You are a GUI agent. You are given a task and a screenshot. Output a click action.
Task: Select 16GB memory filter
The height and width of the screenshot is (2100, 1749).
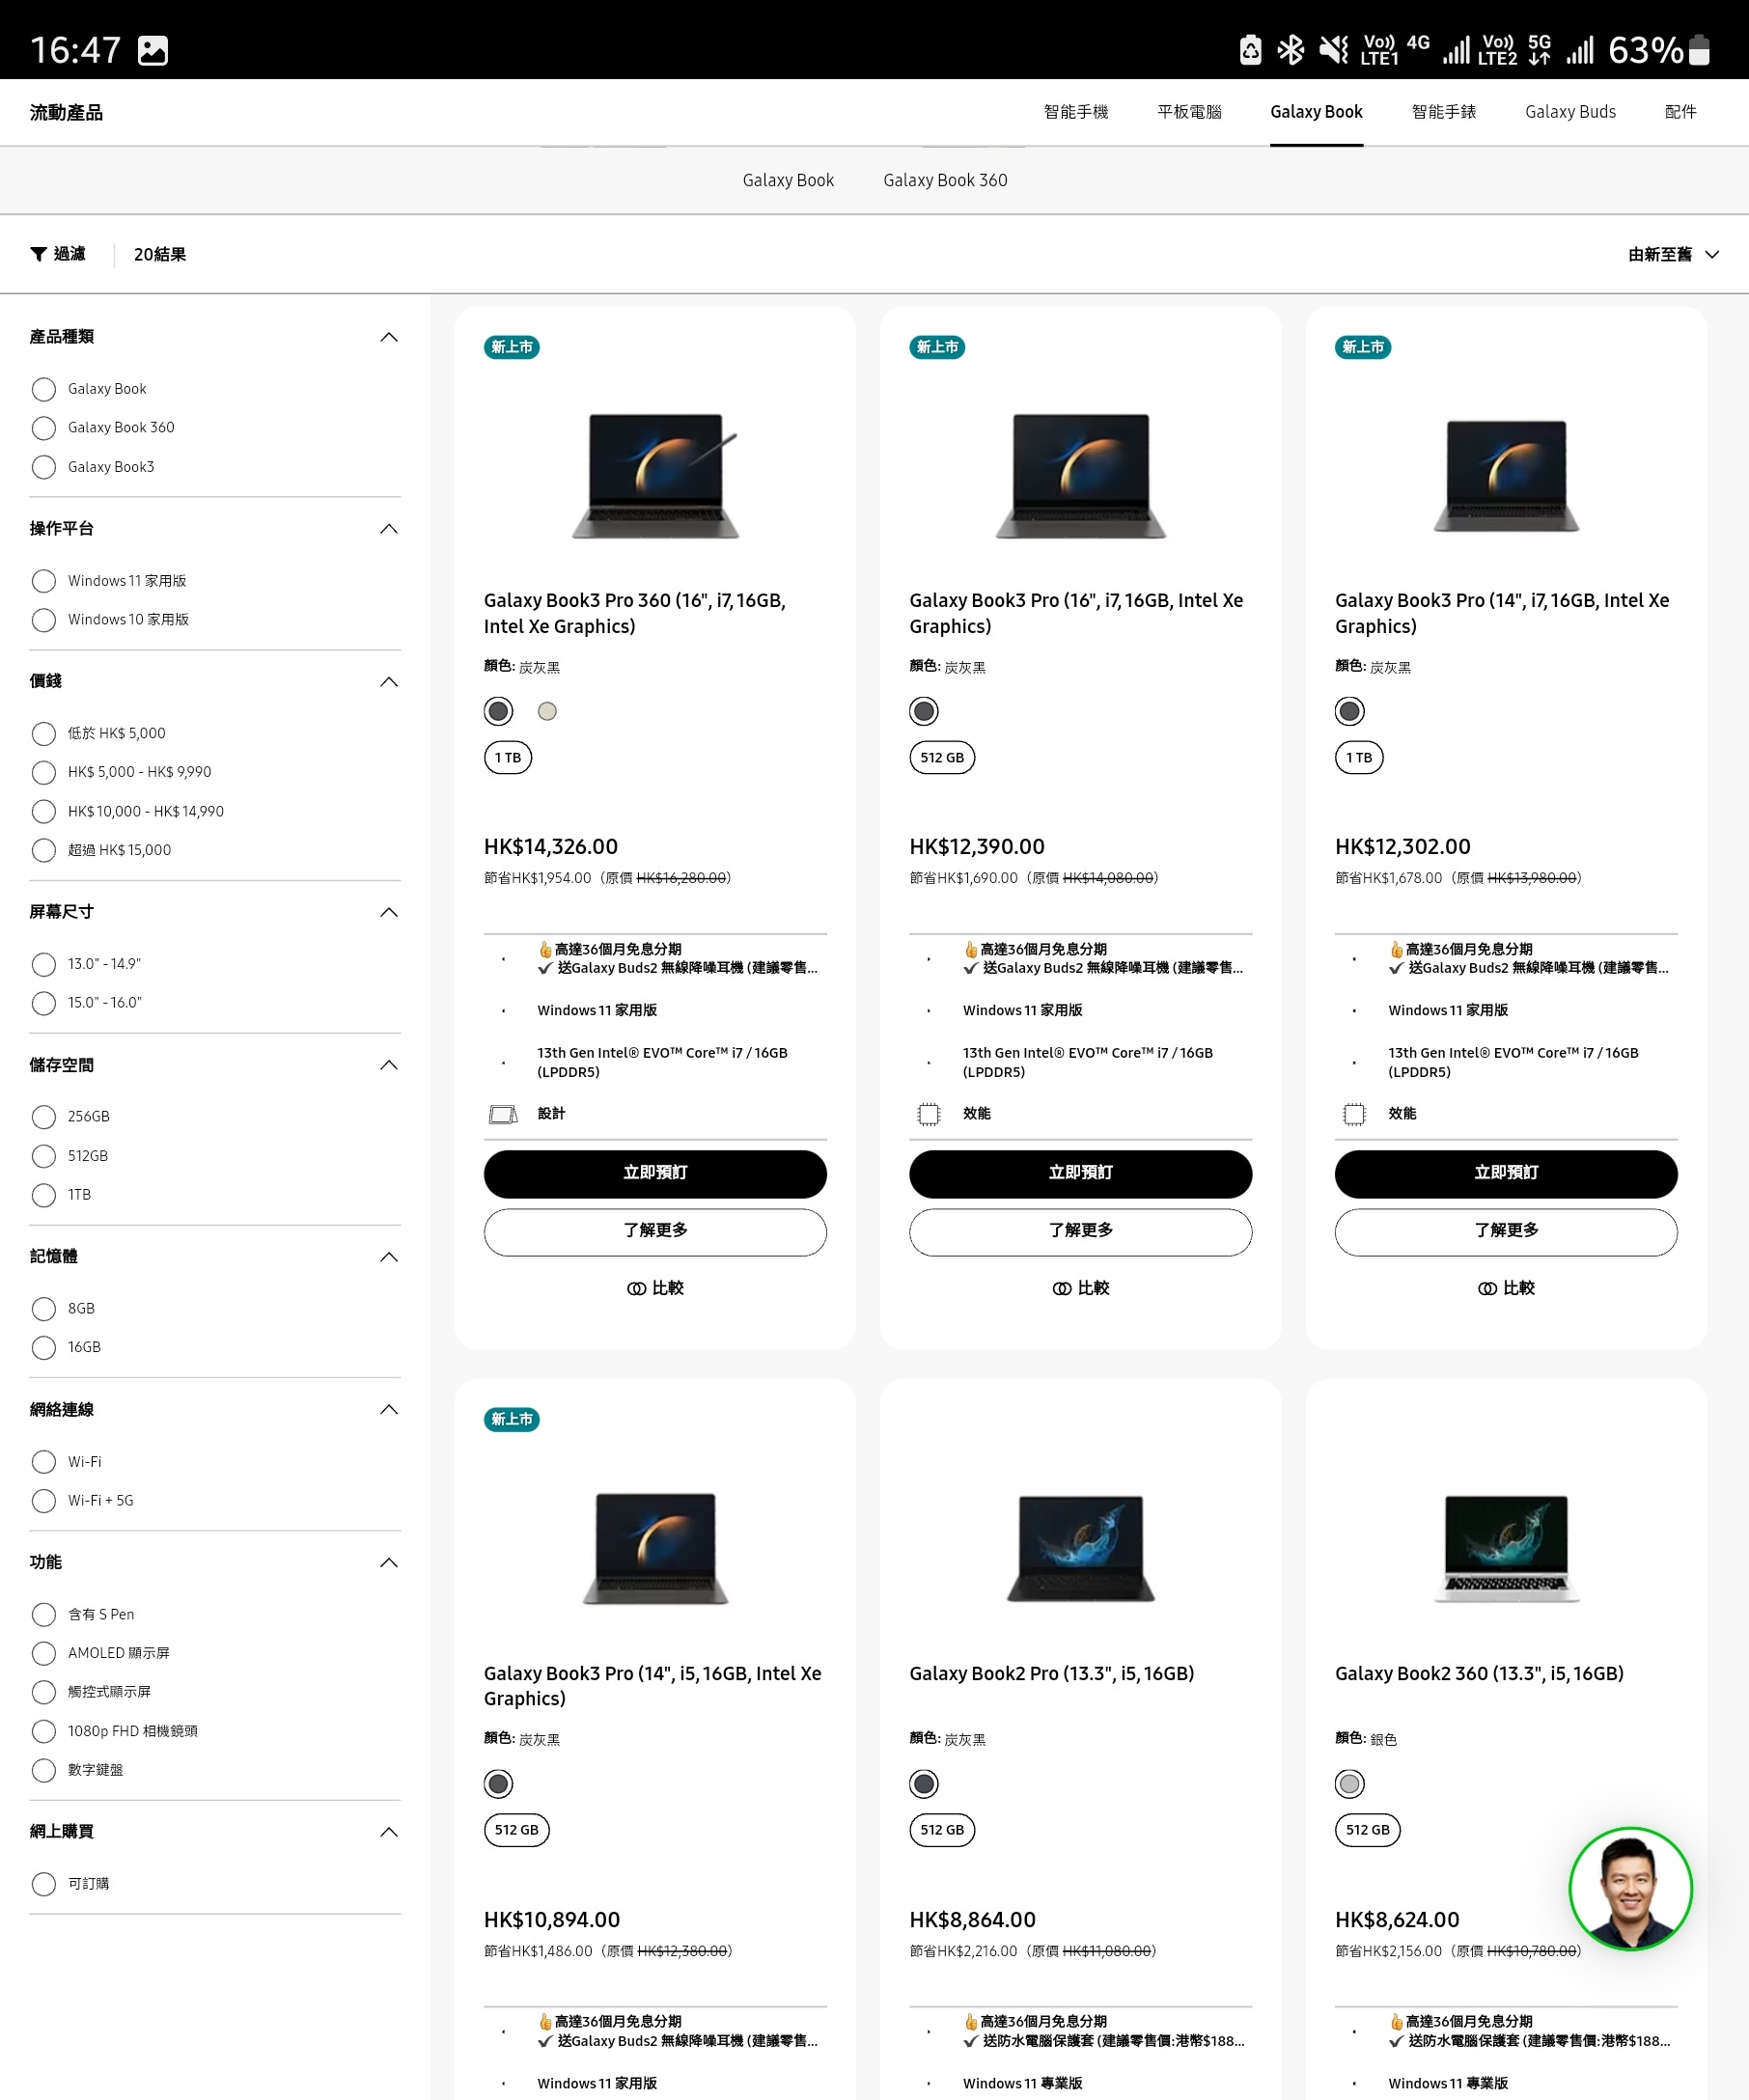(x=43, y=1348)
